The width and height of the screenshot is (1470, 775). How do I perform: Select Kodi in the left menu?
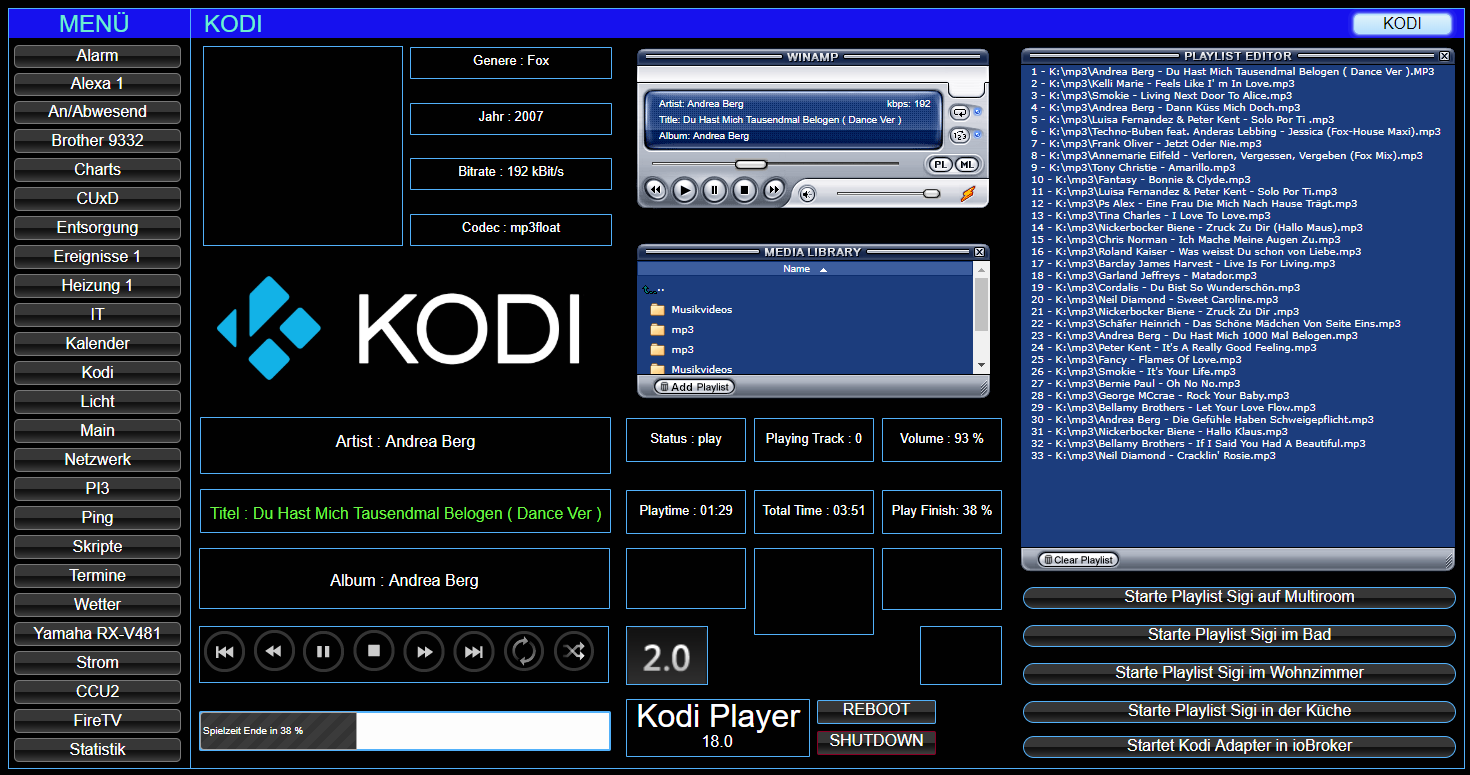97,372
